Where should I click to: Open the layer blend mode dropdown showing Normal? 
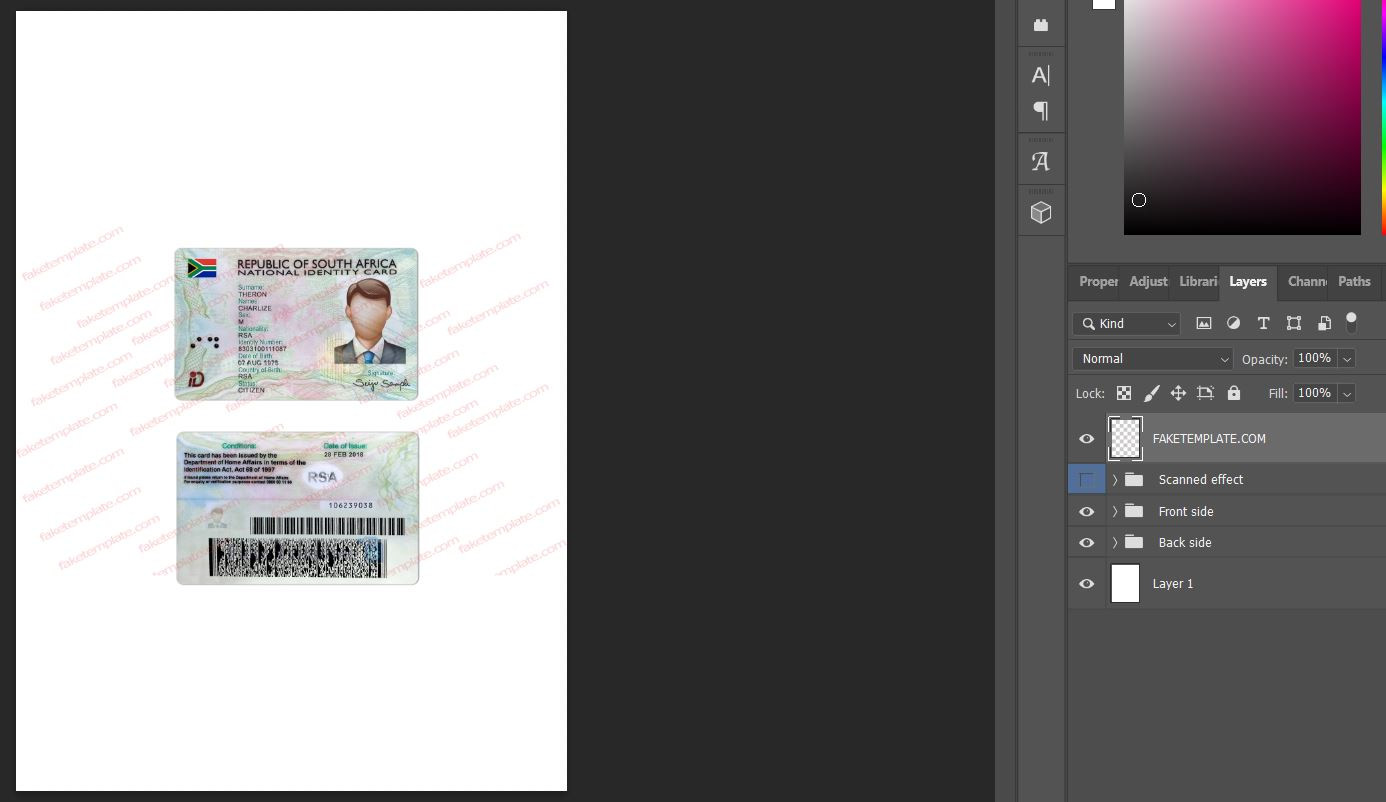pyautogui.click(x=1152, y=358)
